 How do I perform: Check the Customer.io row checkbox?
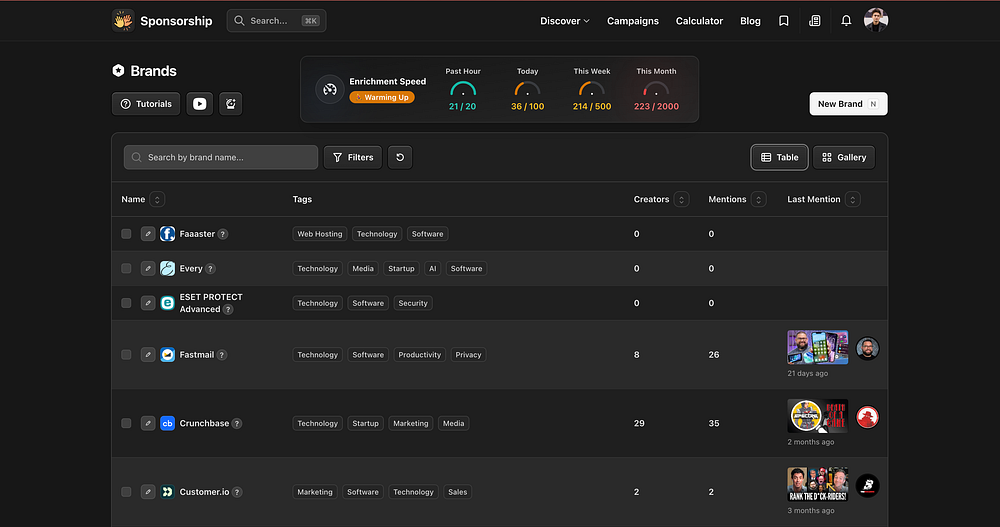126,492
